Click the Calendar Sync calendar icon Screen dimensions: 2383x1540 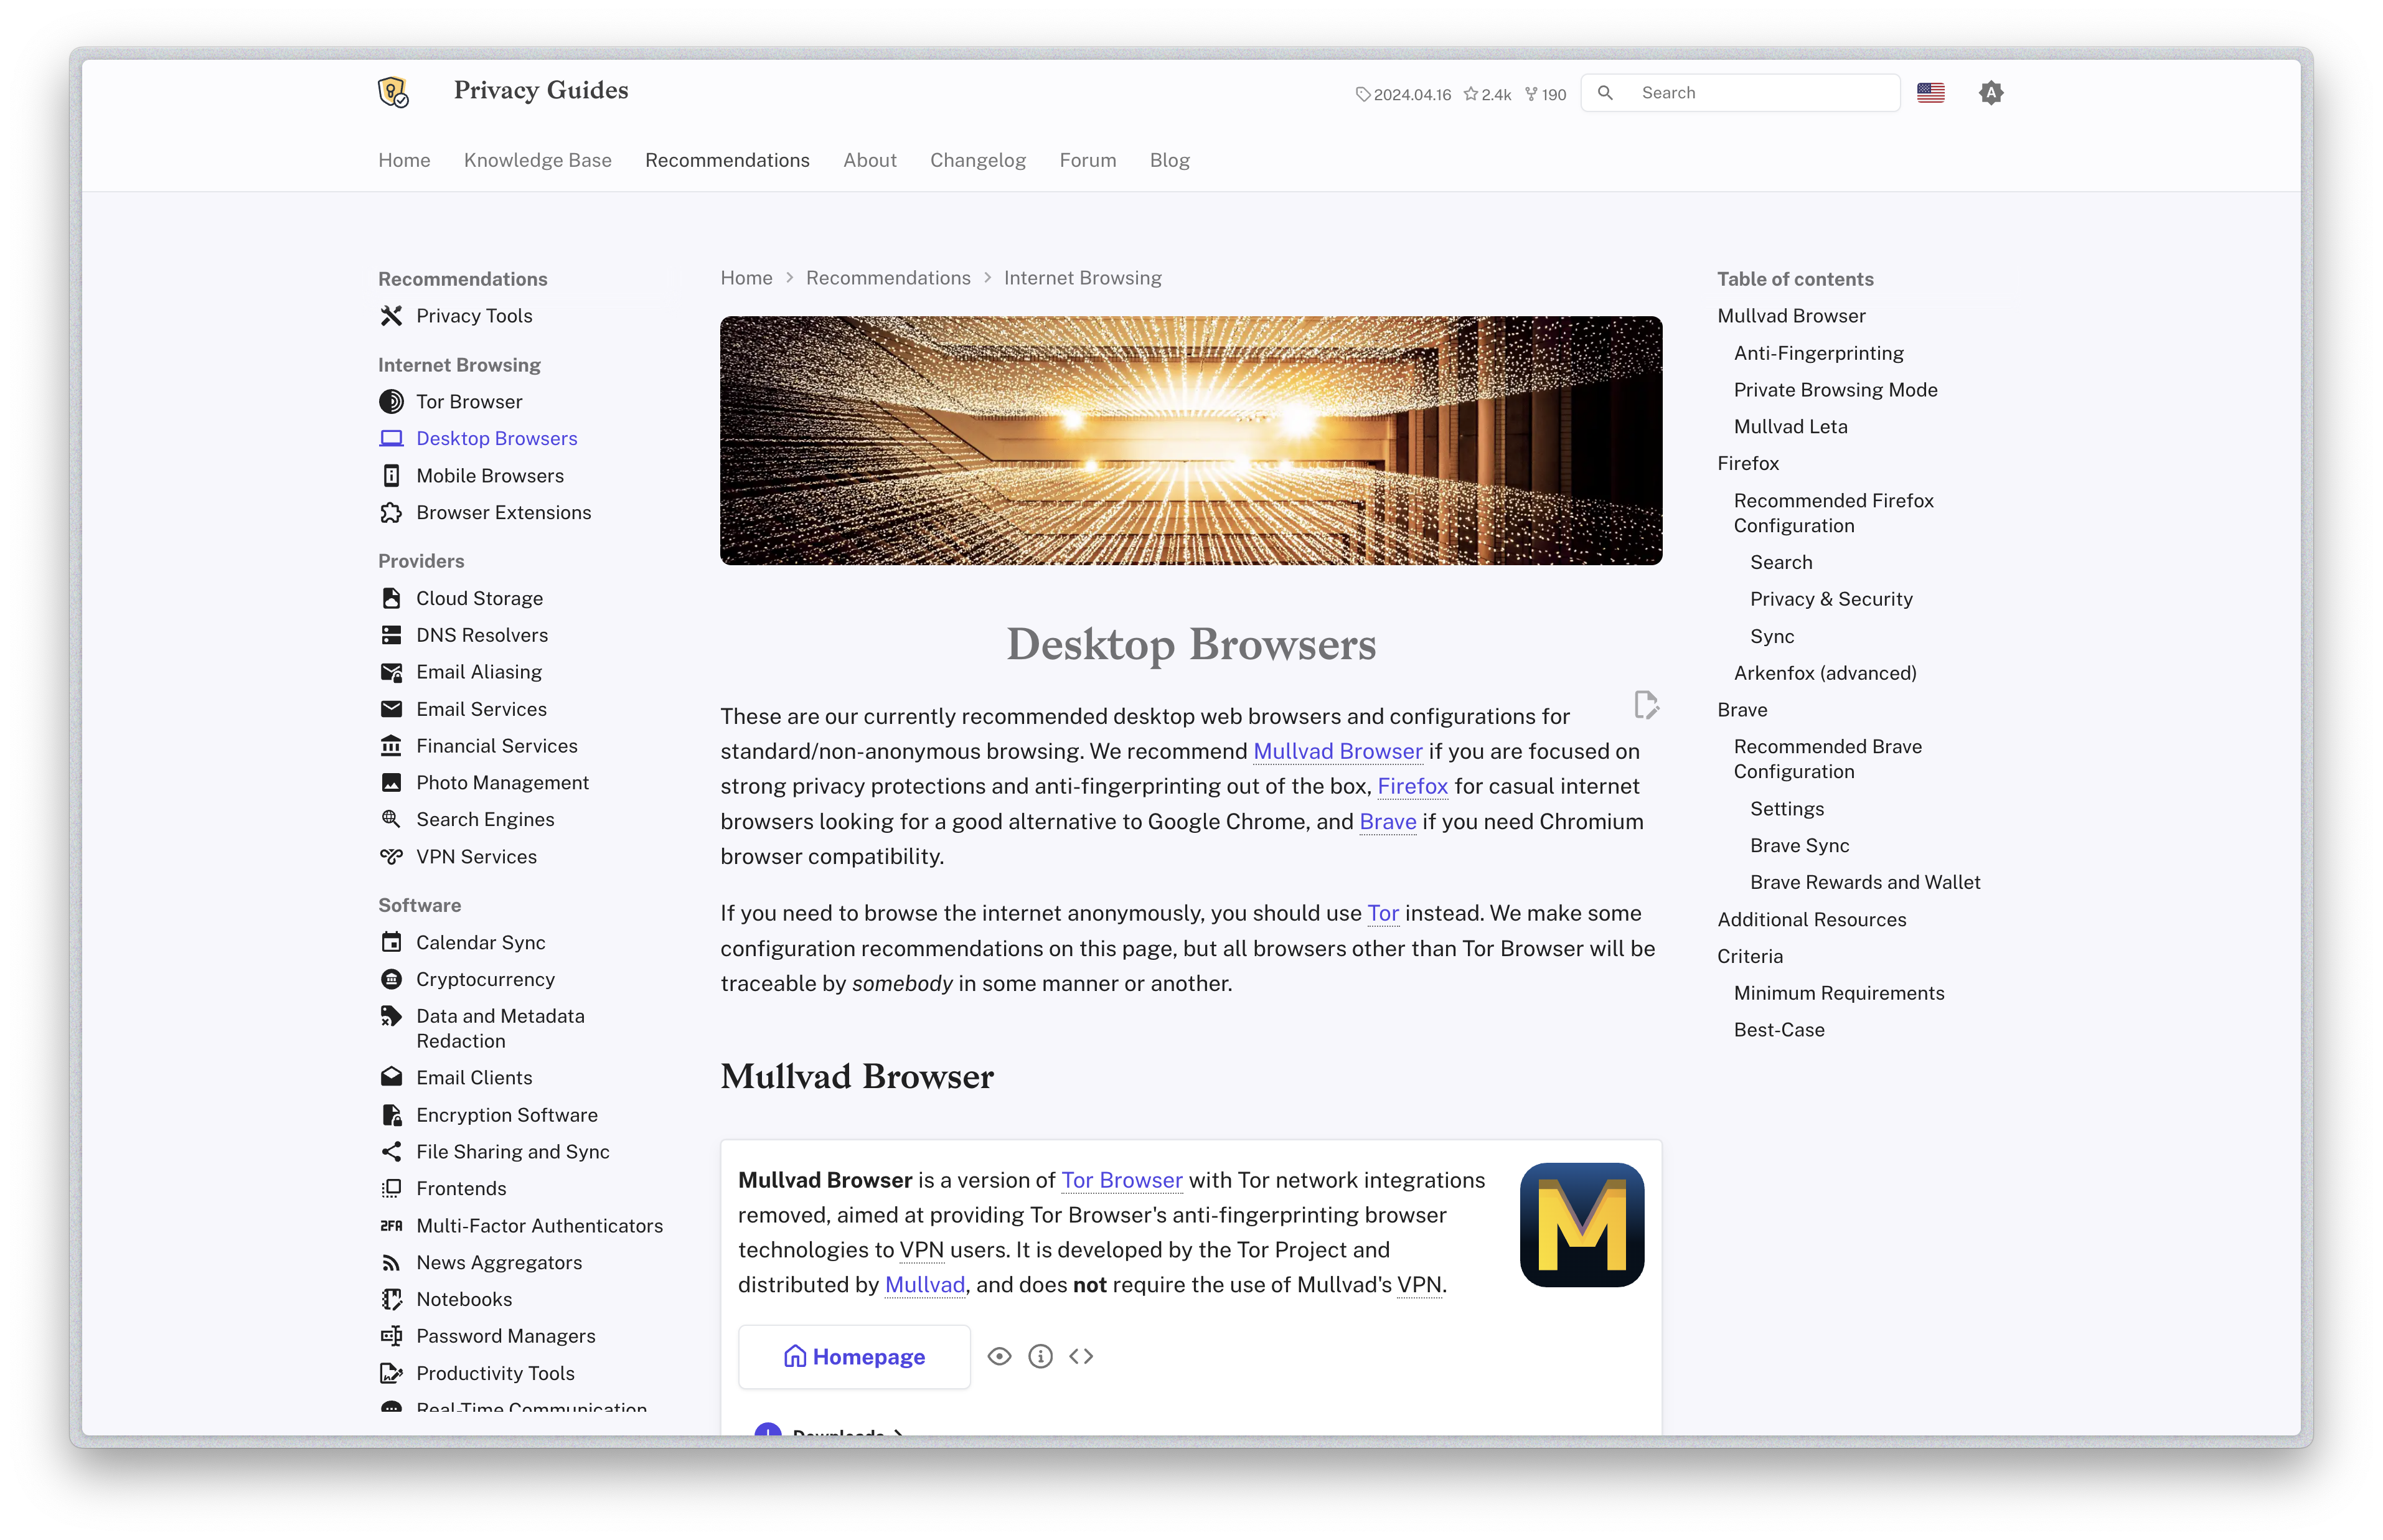pos(391,943)
